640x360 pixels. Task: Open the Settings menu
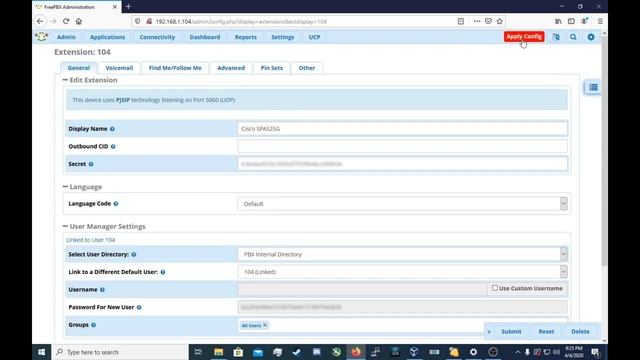click(282, 37)
